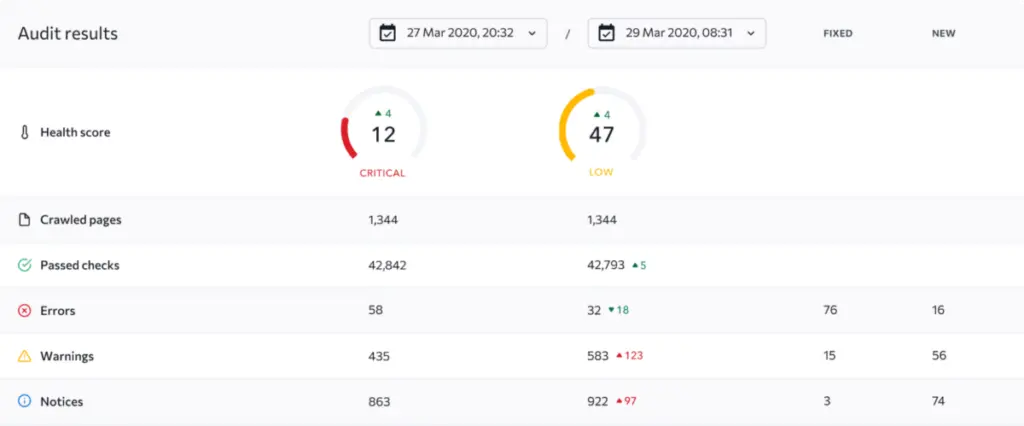Image resolution: width=1024 pixels, height=426 pixels.
Task: Click the Crawled pages document icon
Action: coord(25,220)
